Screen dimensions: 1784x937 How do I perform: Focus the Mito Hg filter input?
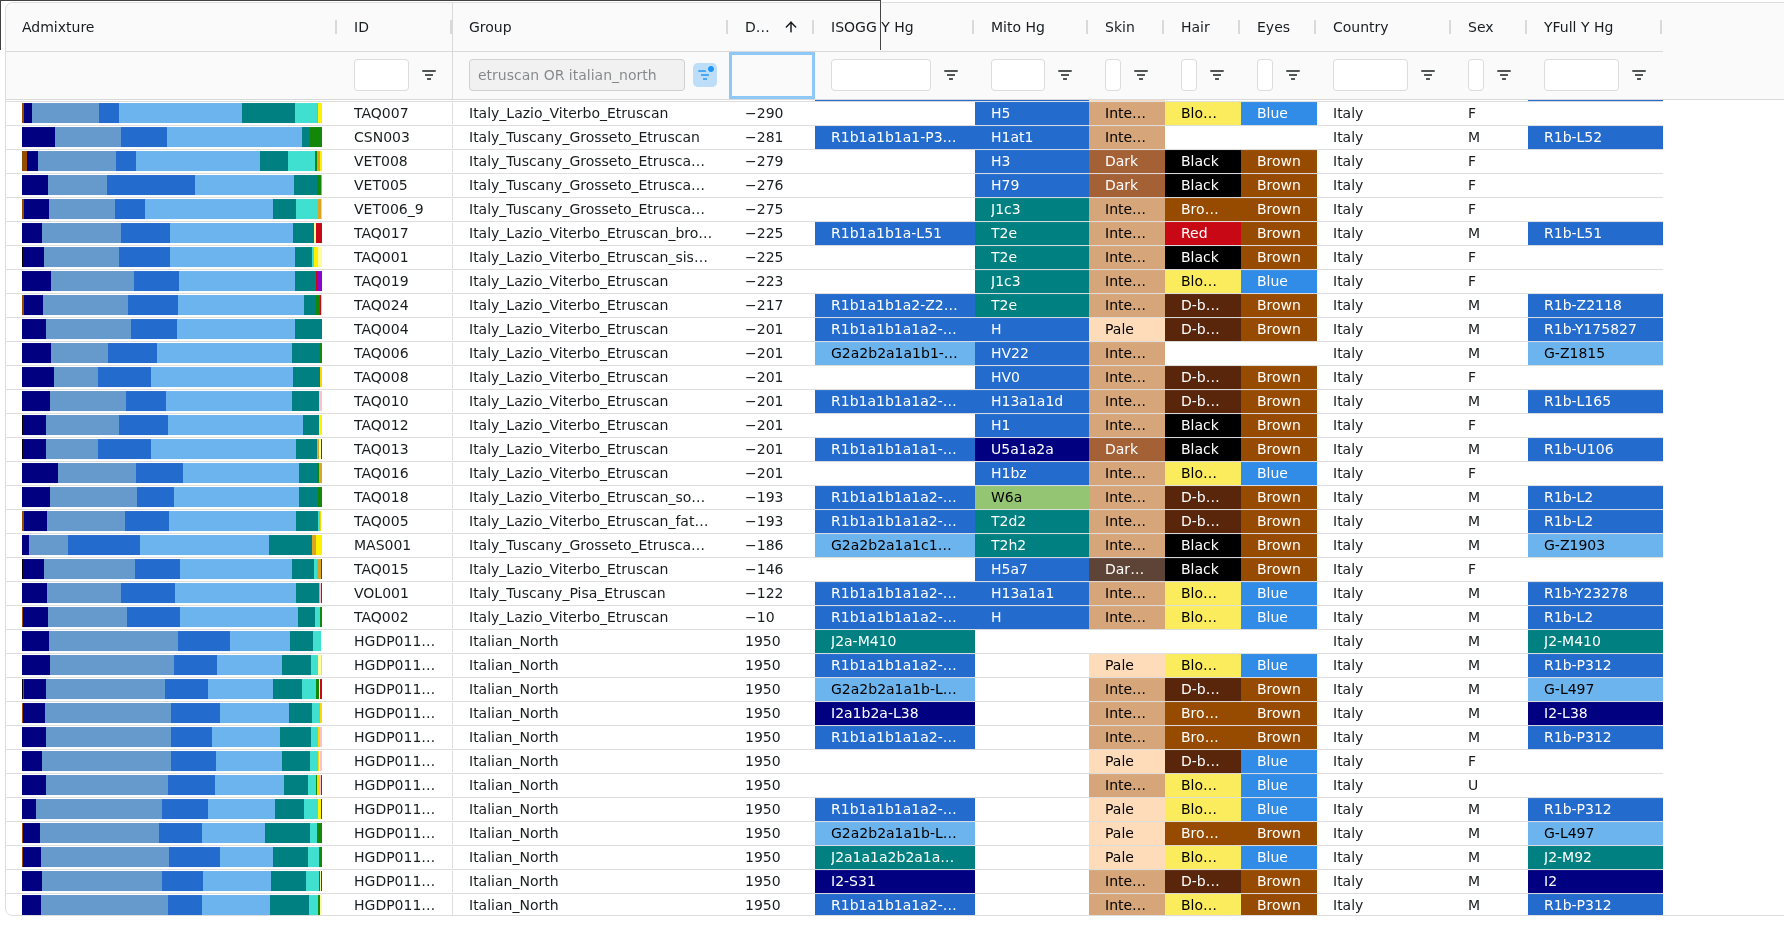[x=1018, y=75]
